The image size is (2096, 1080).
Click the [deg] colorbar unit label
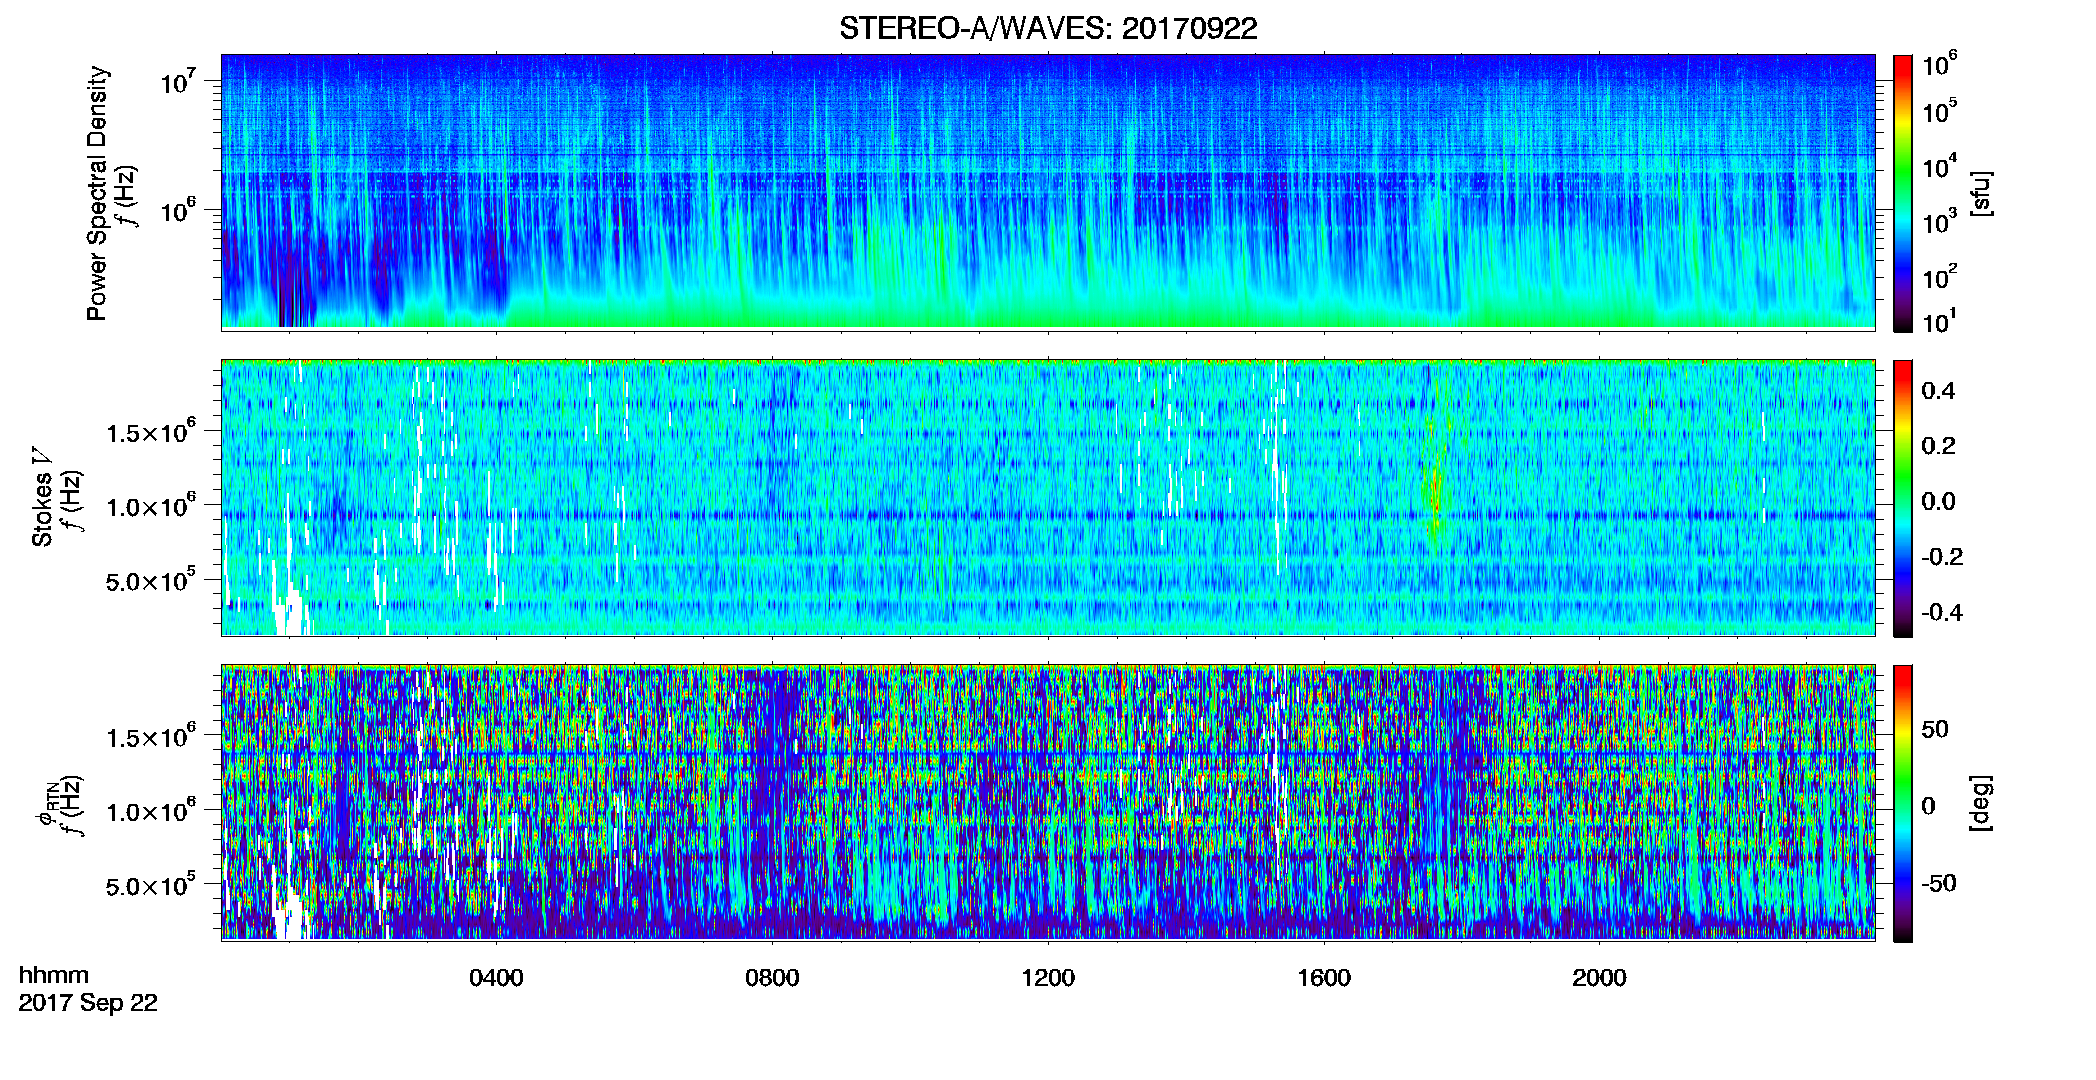[x=1982, y=803]
